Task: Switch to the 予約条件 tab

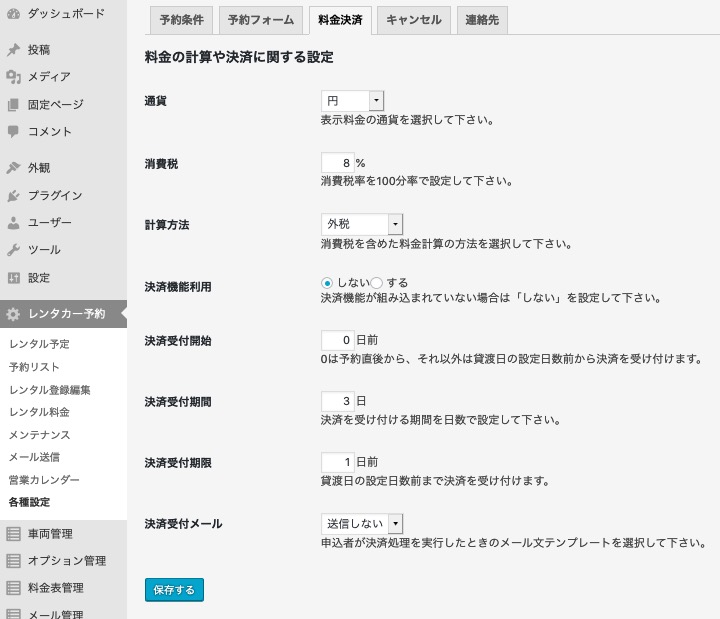Action: (180, 20)
